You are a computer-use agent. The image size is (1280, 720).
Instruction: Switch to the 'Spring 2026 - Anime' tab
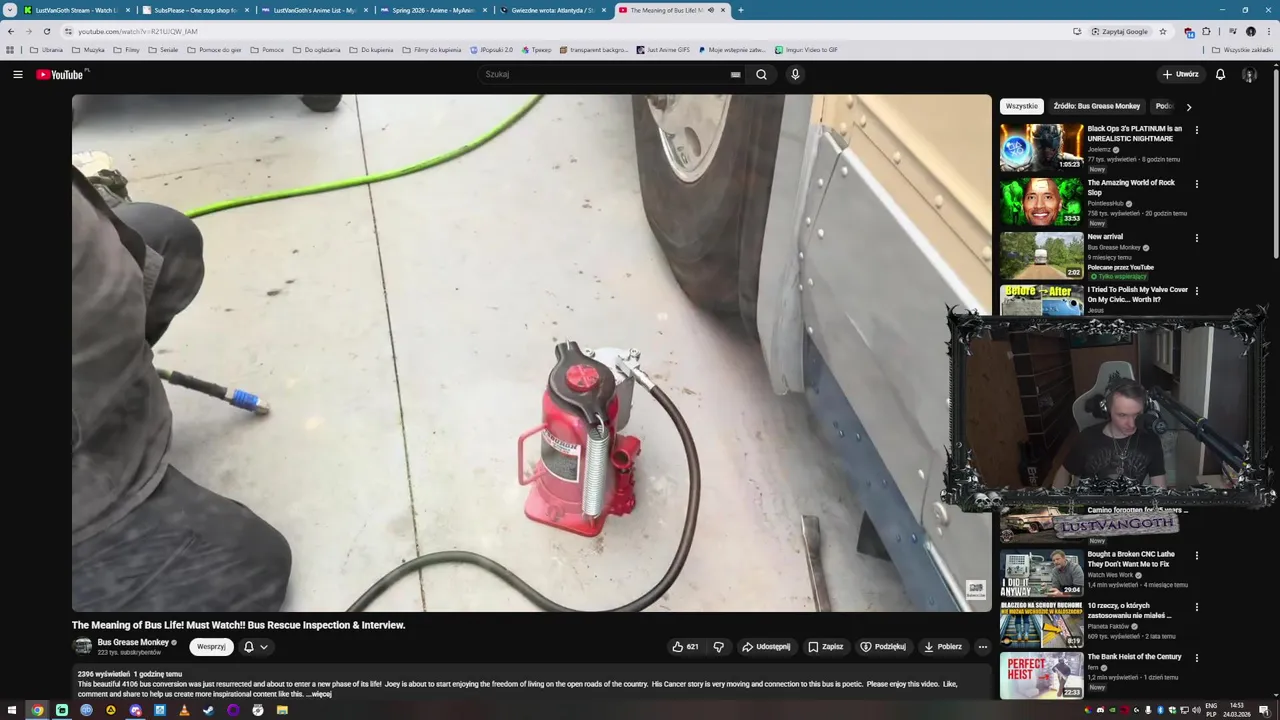tap(433, 10)
